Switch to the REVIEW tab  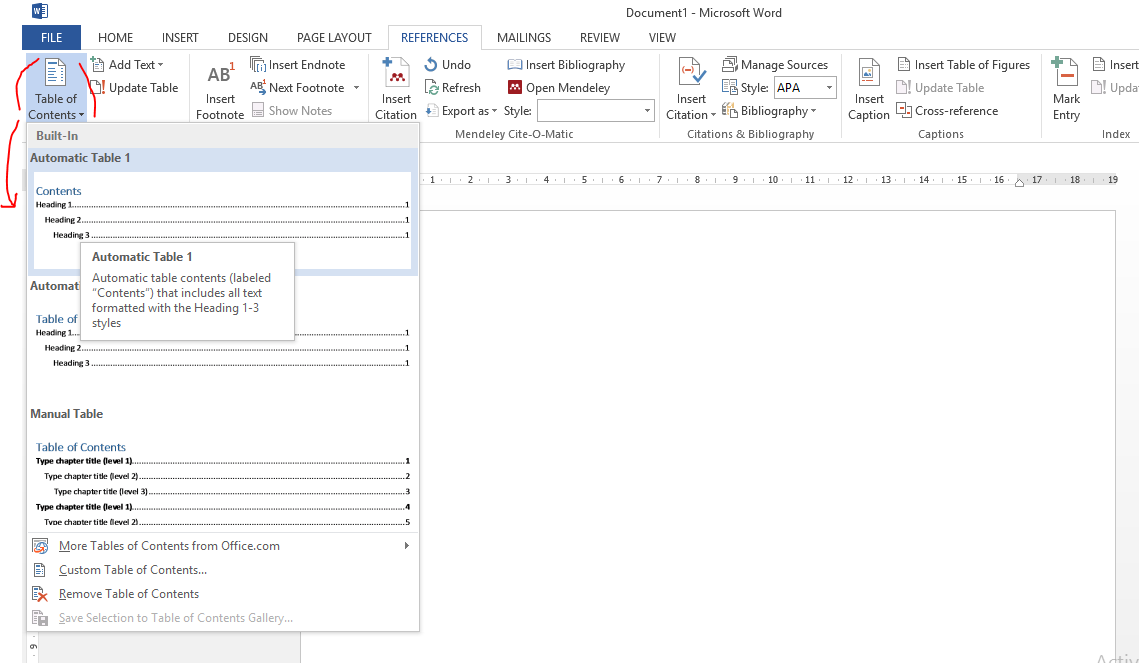600,38
